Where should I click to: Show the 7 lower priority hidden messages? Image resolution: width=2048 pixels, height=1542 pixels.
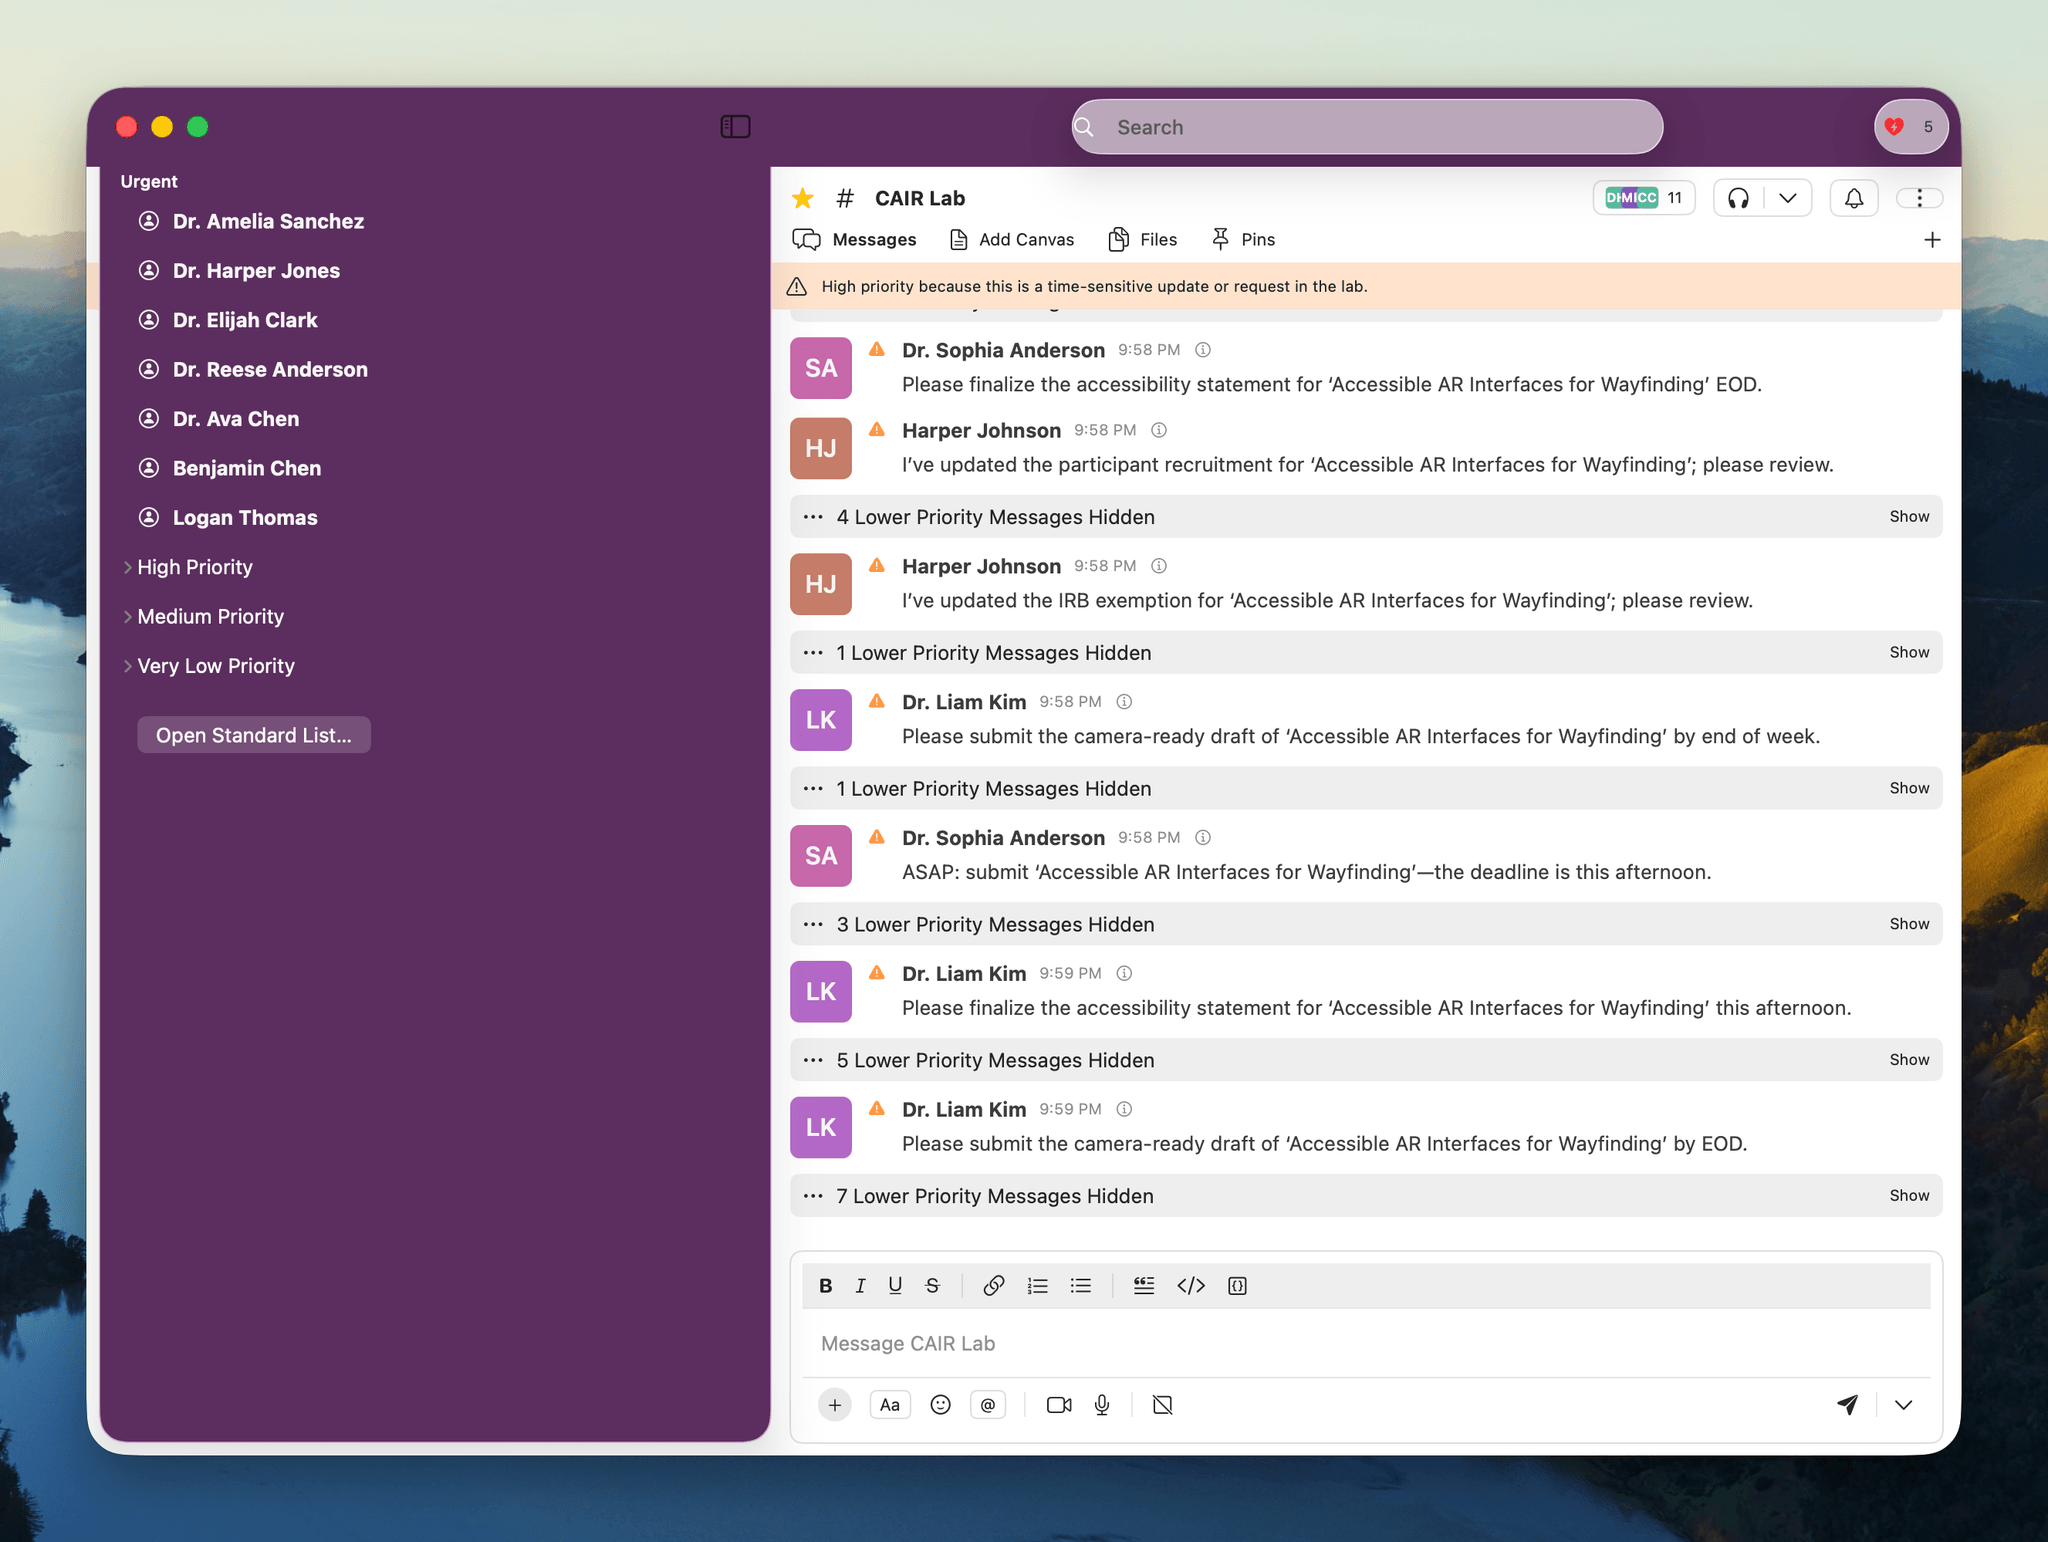1908,1195
